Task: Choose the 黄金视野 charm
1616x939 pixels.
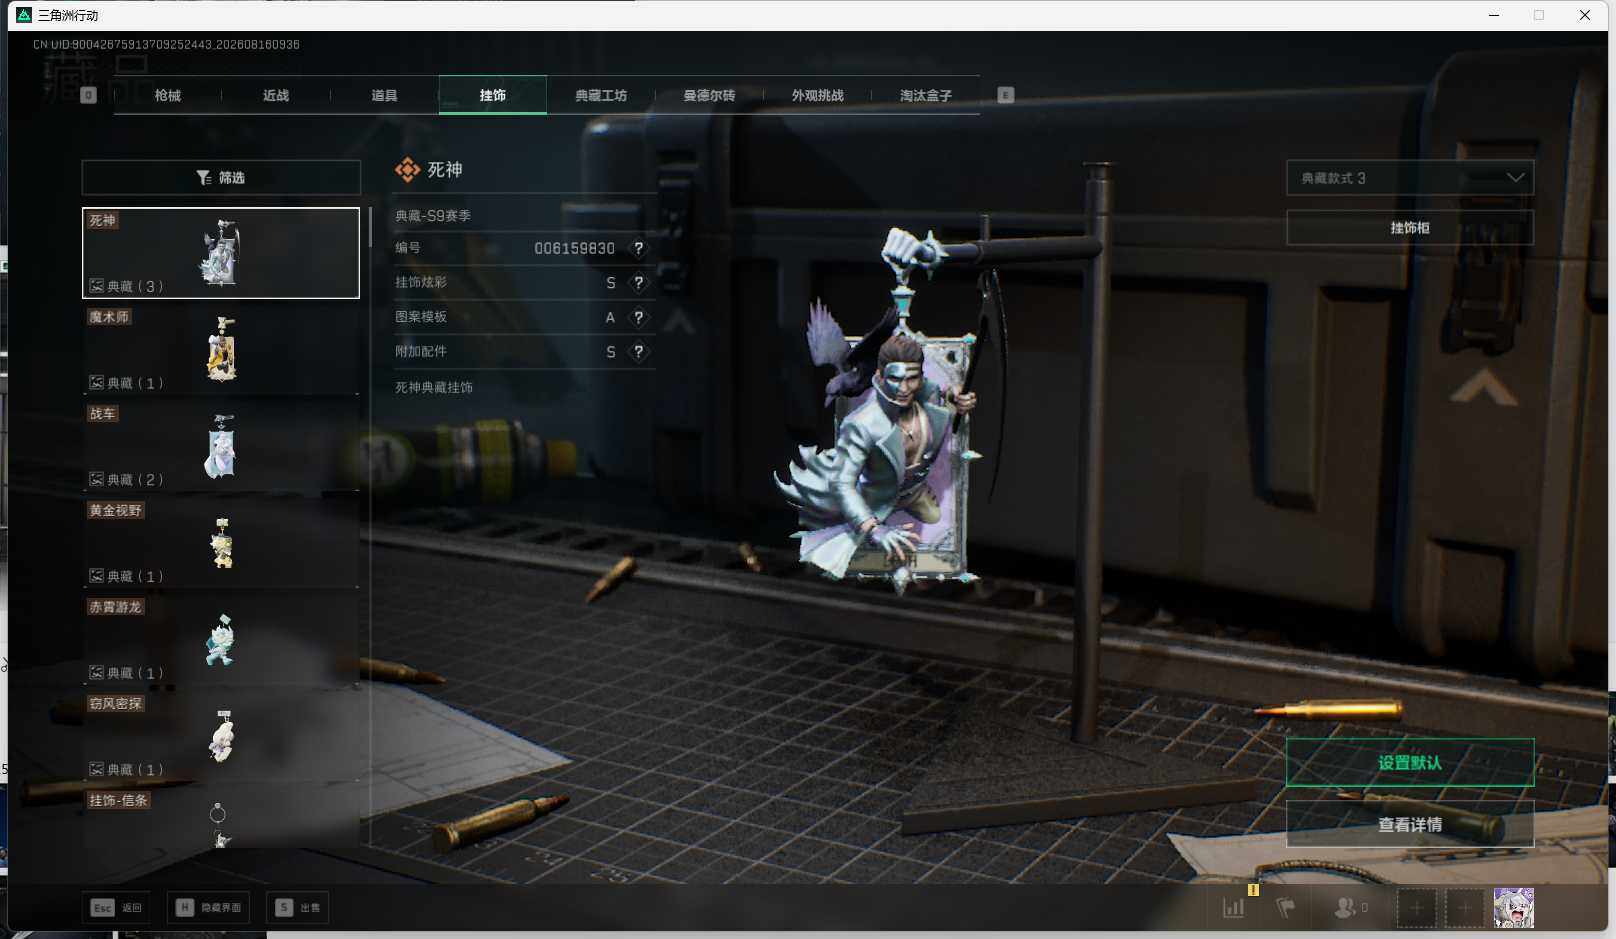Action: (221, 544)
